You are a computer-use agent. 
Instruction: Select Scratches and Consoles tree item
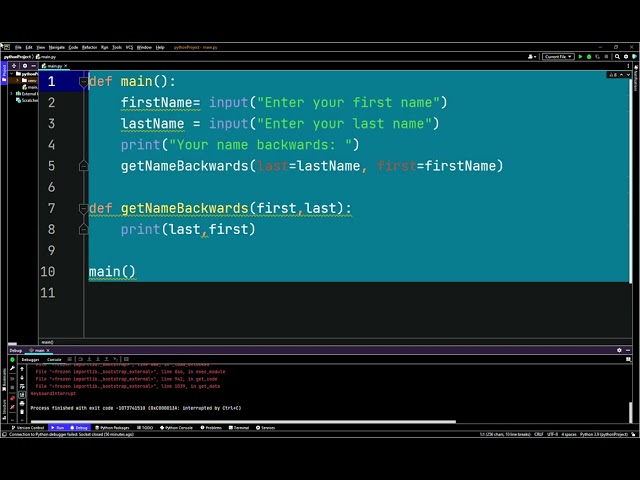[x=27, y=100]
